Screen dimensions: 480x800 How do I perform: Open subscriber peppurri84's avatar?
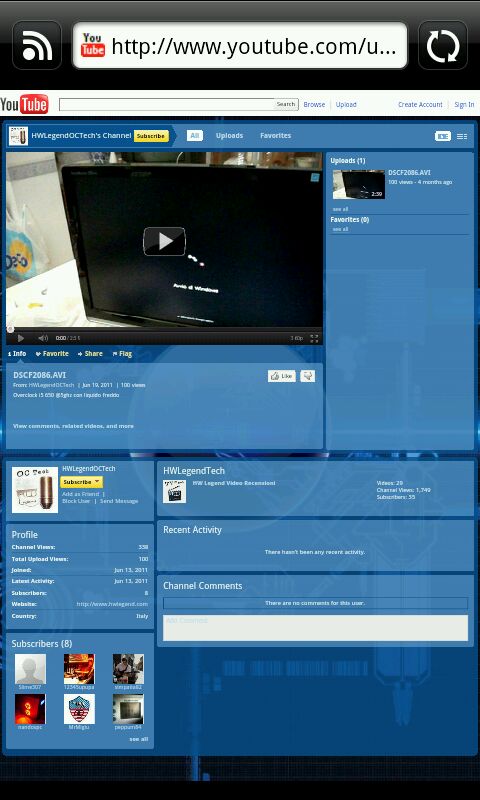tap(128, 709)
